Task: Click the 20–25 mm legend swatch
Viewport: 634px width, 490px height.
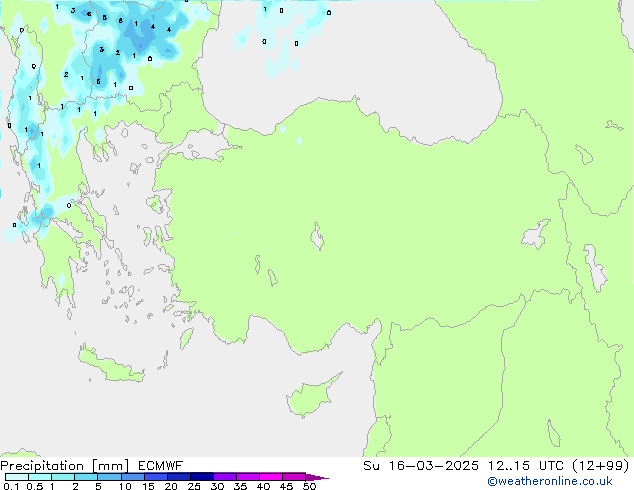Action: [x=178, y=477]
